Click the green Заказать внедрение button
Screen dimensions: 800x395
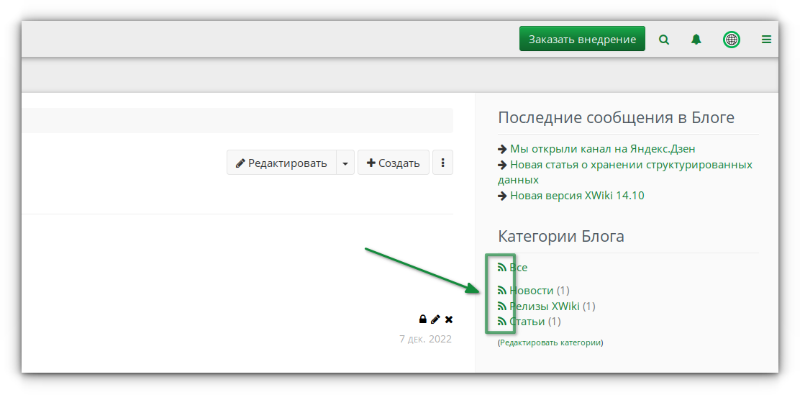(x=582, y=39)
